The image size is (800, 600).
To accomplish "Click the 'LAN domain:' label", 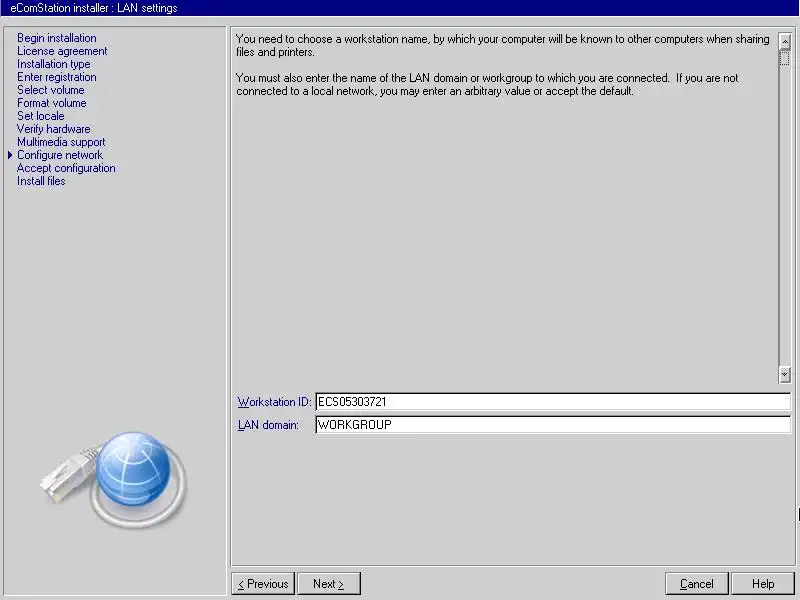I will click(268, 425).
